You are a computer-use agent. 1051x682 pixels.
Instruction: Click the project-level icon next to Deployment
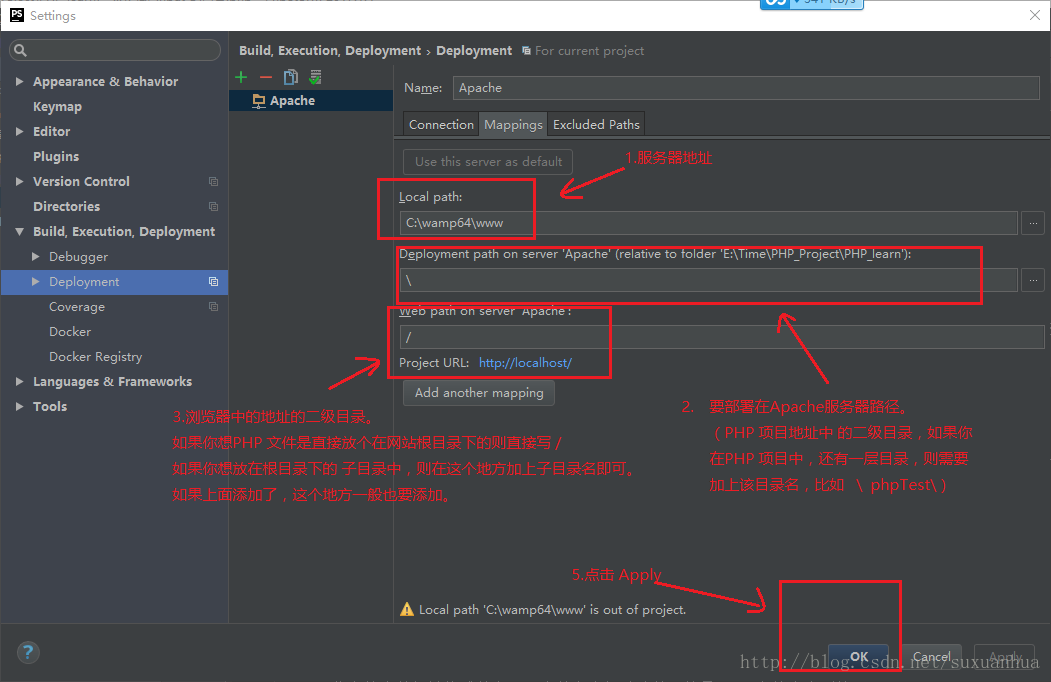[213, 282]
